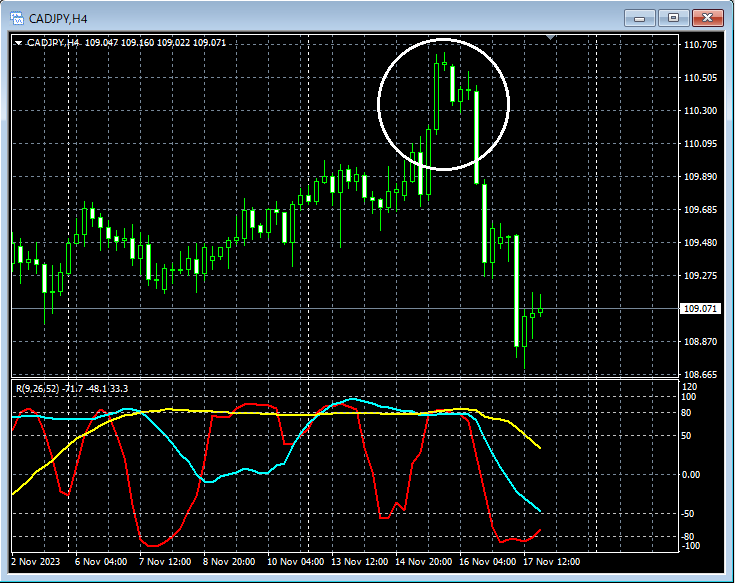
Task: Click the price scale value 110.505
Action: 700,77
